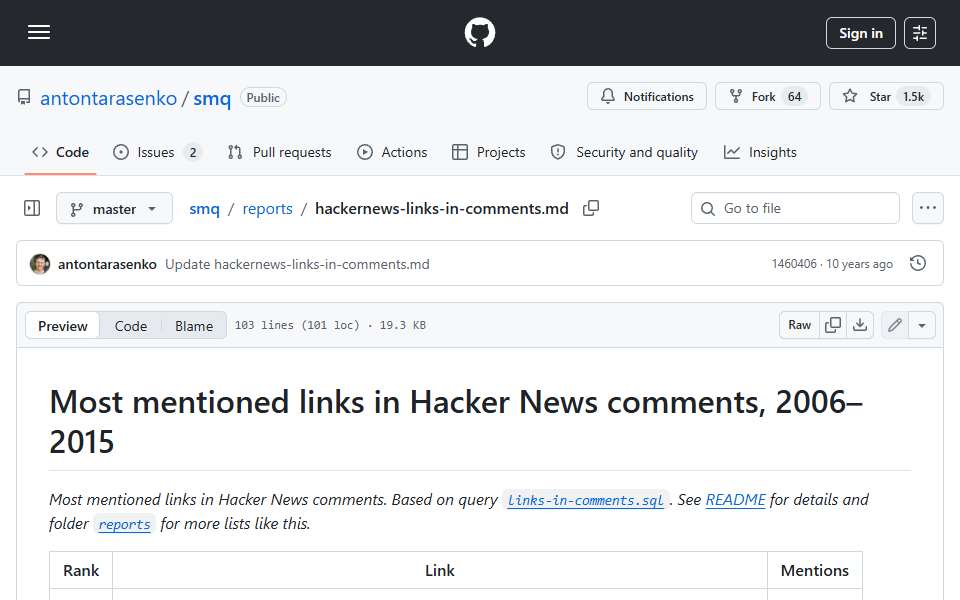Open the smq repository link in the title

click(212, 98)
